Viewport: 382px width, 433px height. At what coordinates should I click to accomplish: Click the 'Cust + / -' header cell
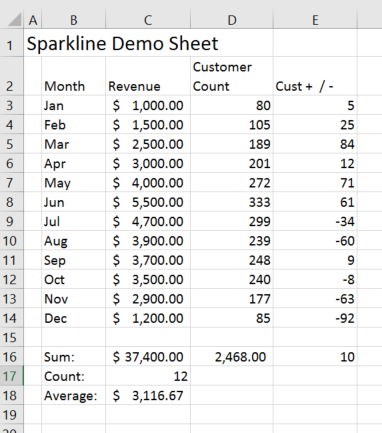click(315, 76)
